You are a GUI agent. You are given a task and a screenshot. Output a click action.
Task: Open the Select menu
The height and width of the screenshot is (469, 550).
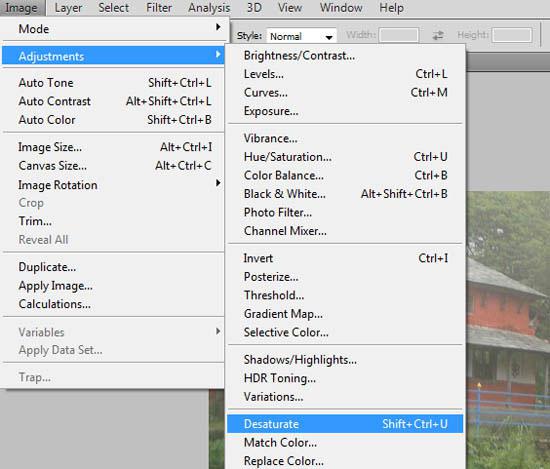[x=114, y=8]
